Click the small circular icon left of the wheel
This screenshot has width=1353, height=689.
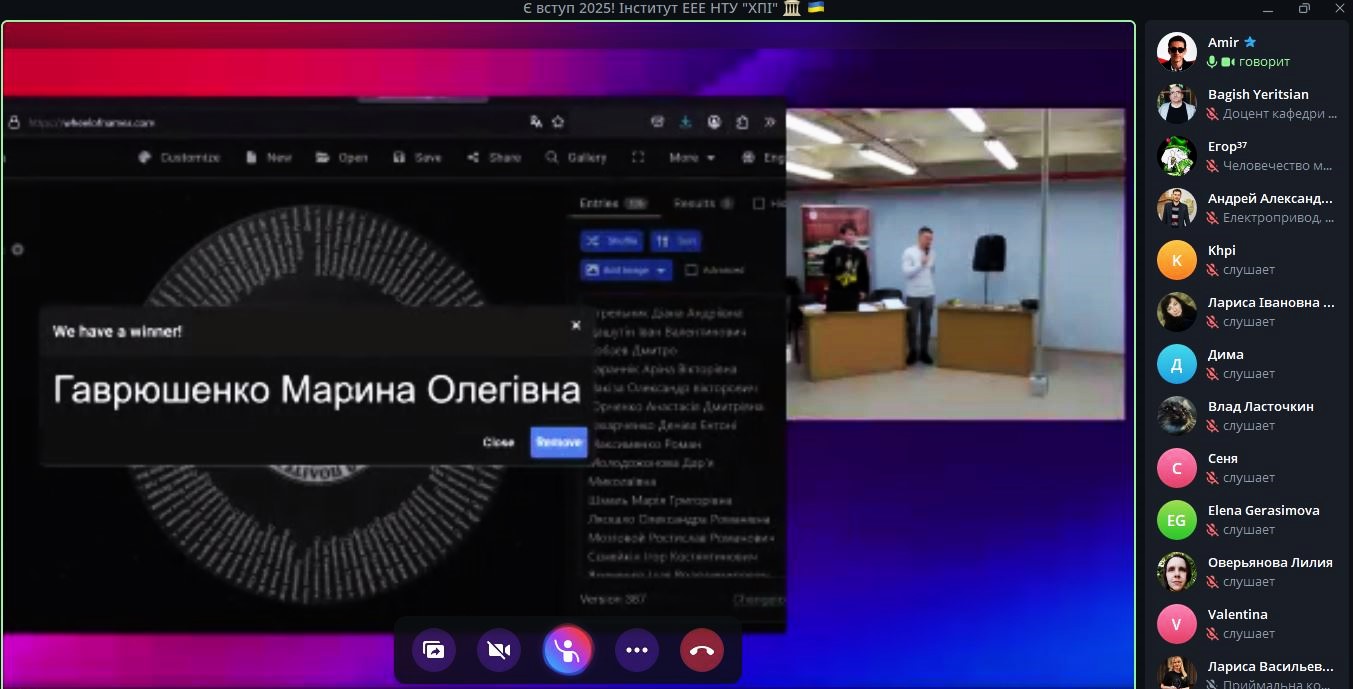[x=17, y=249]
